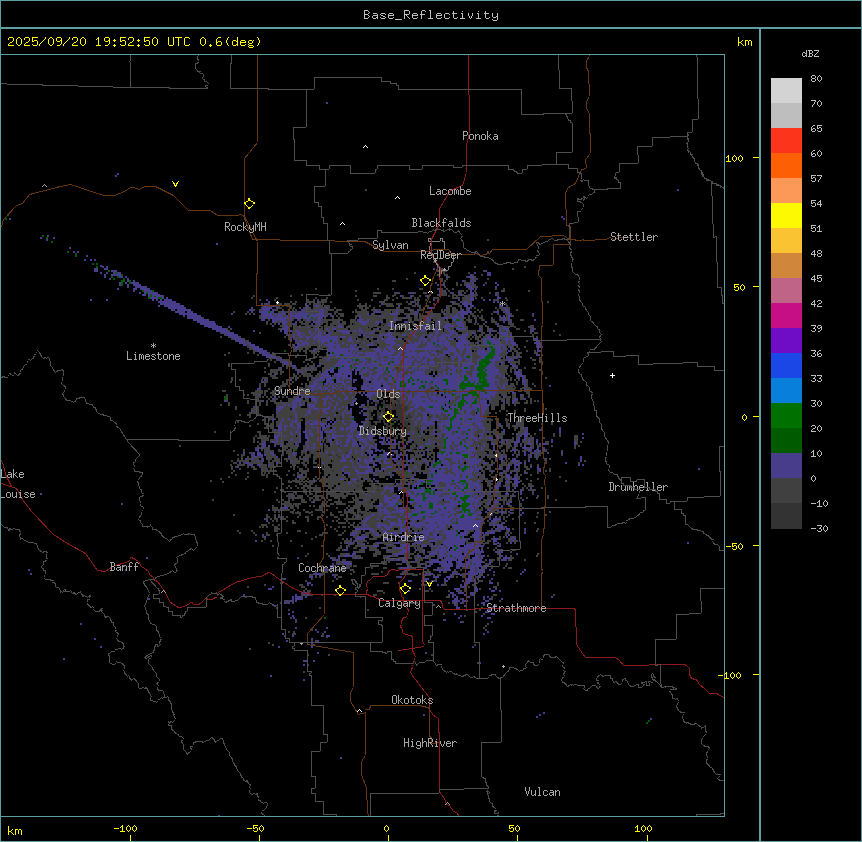Click the UTC timestamp text
Image resolution: width=862 pixels, height=842 pixels.
(x=133, y=42)
